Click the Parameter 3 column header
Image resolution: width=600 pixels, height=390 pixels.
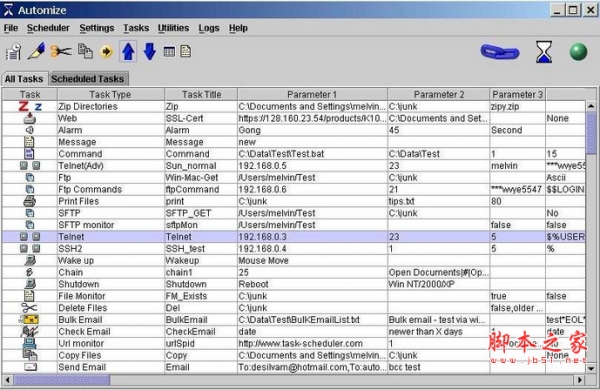[x=518, y=95]
